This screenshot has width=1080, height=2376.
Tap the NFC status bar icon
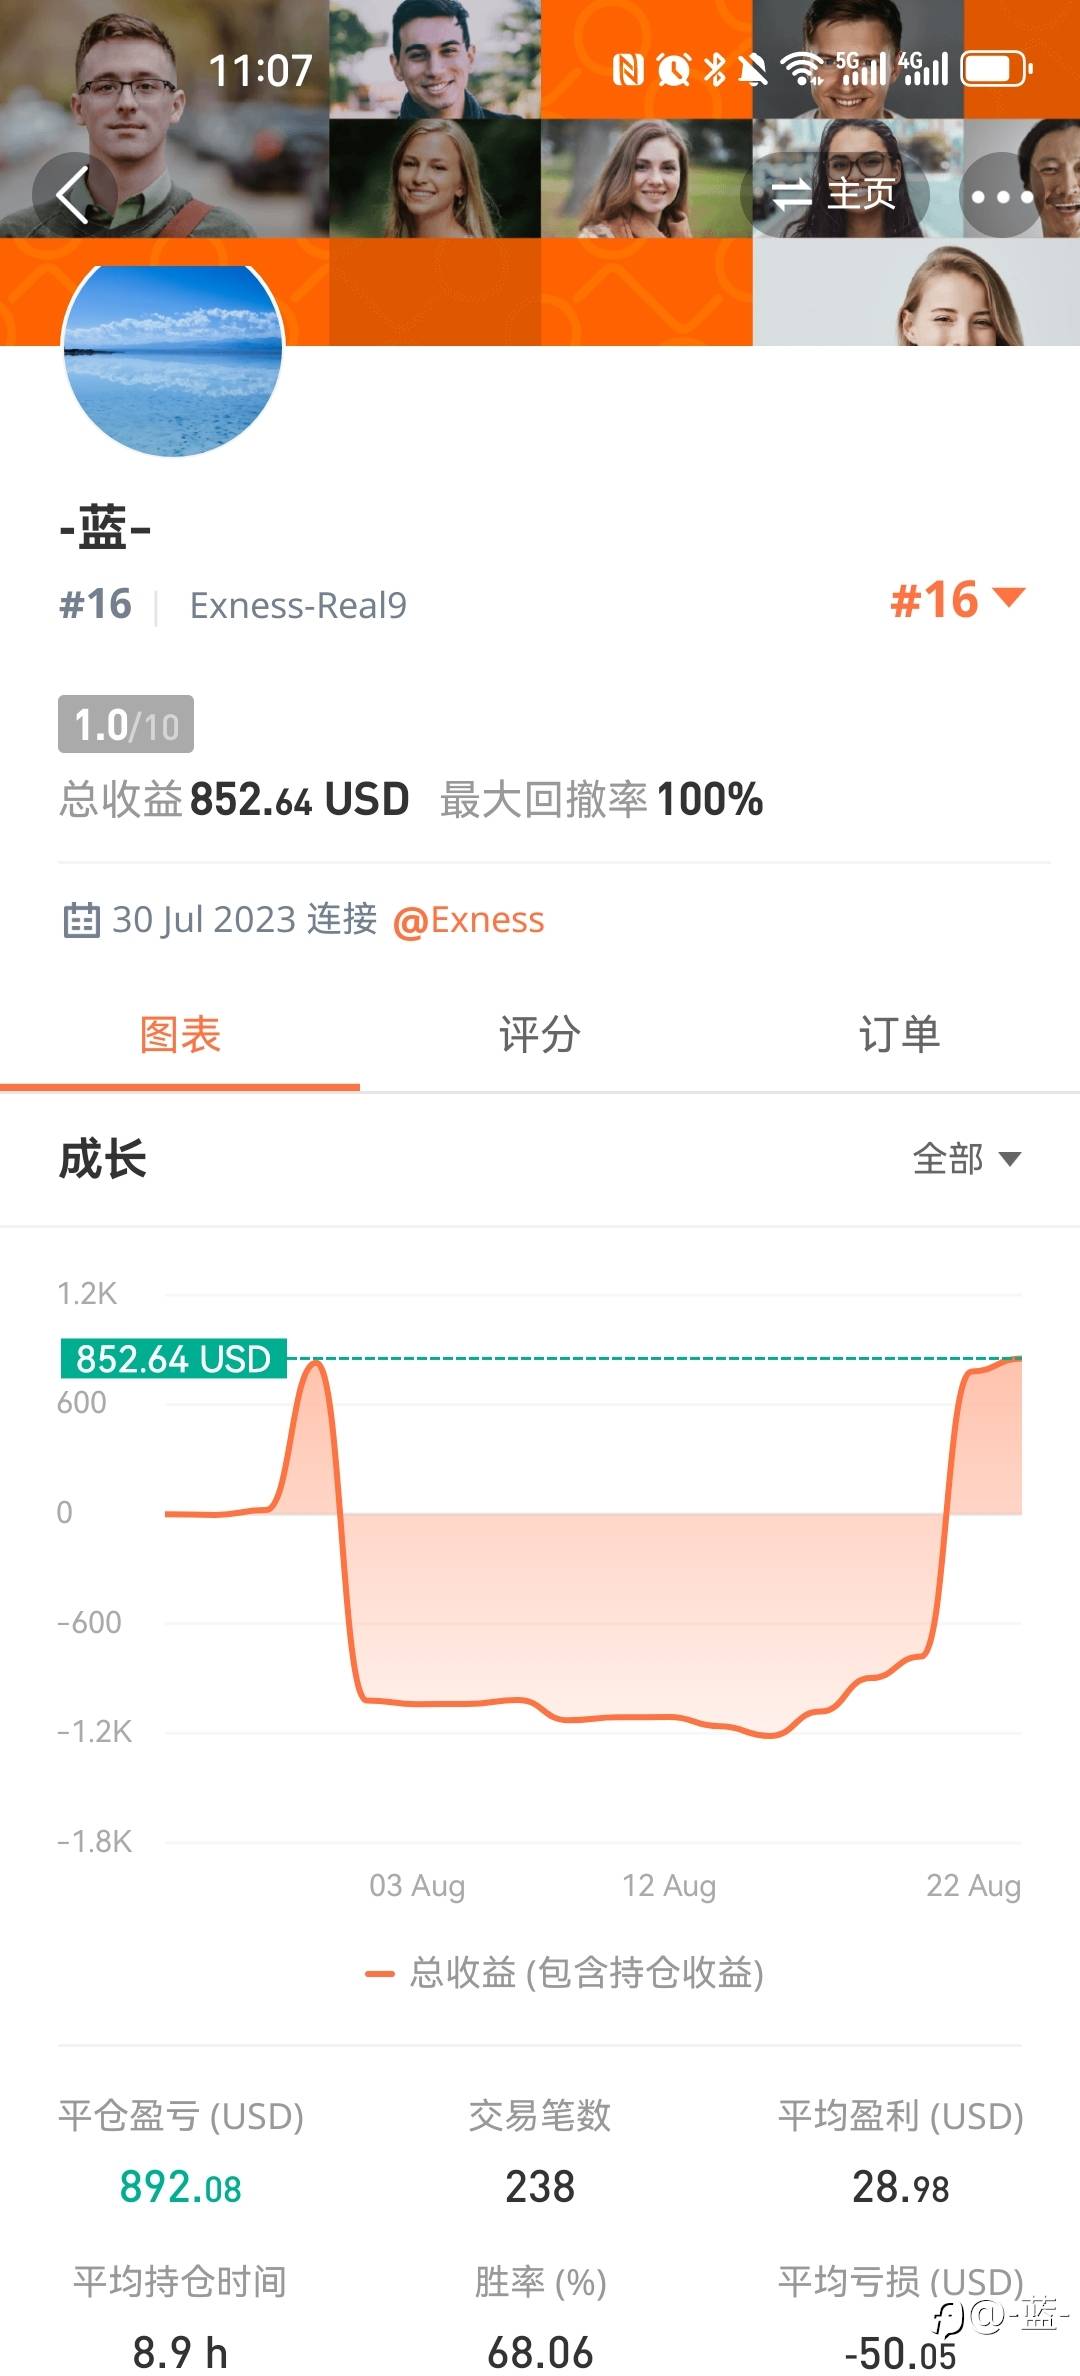tap(628, 69)
